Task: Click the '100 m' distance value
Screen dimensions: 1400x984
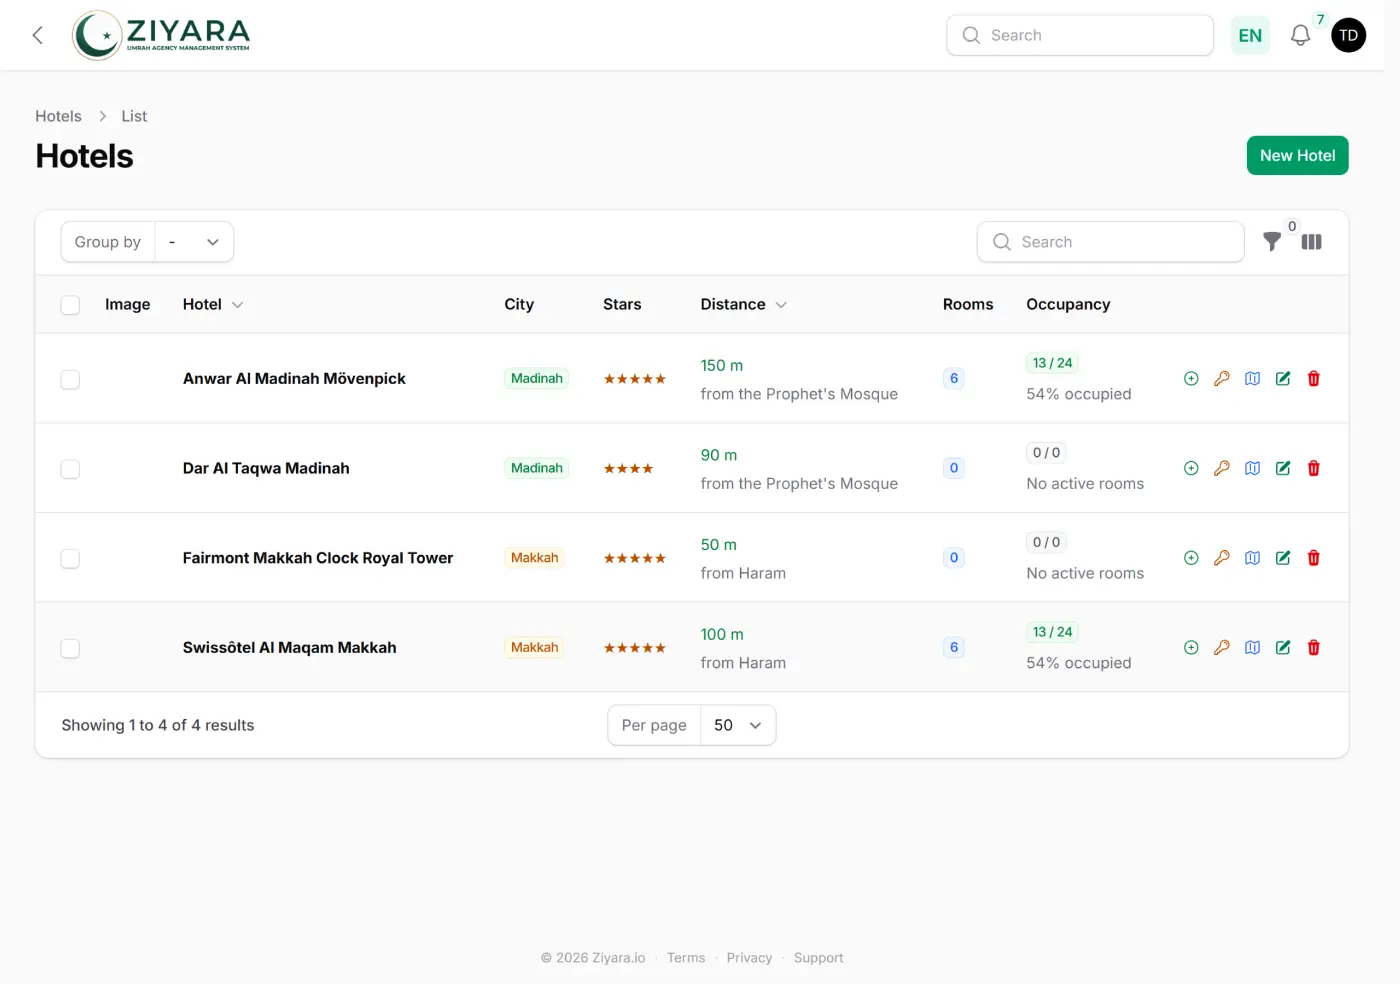Action: coord(722,635)
